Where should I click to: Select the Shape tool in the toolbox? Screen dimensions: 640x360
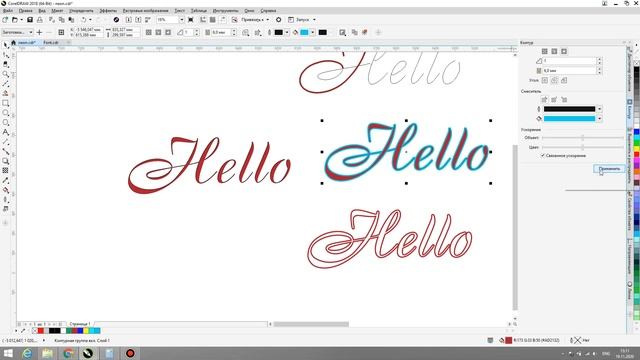[6, 55]
